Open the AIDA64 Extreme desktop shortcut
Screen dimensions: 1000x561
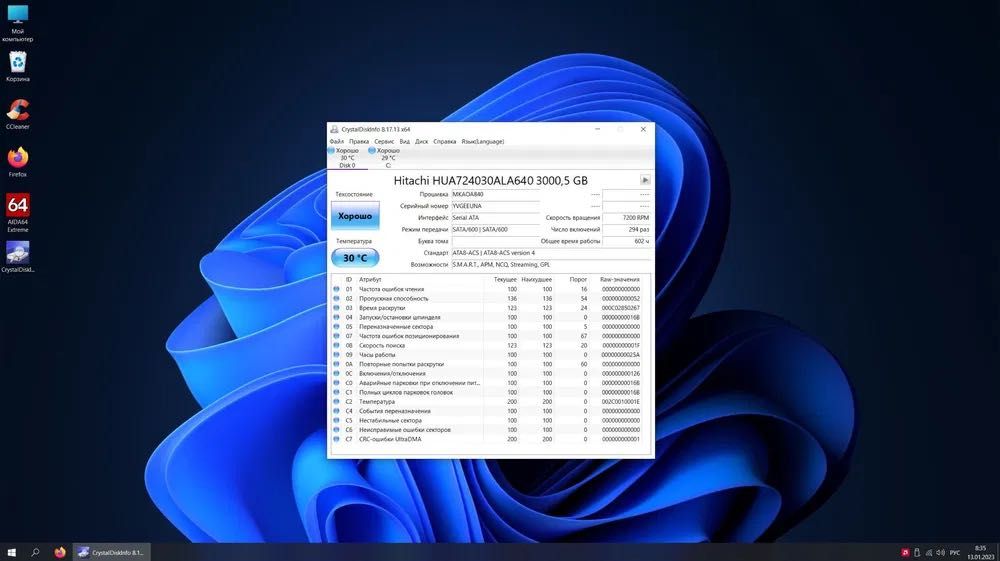(x=18, y=213)
